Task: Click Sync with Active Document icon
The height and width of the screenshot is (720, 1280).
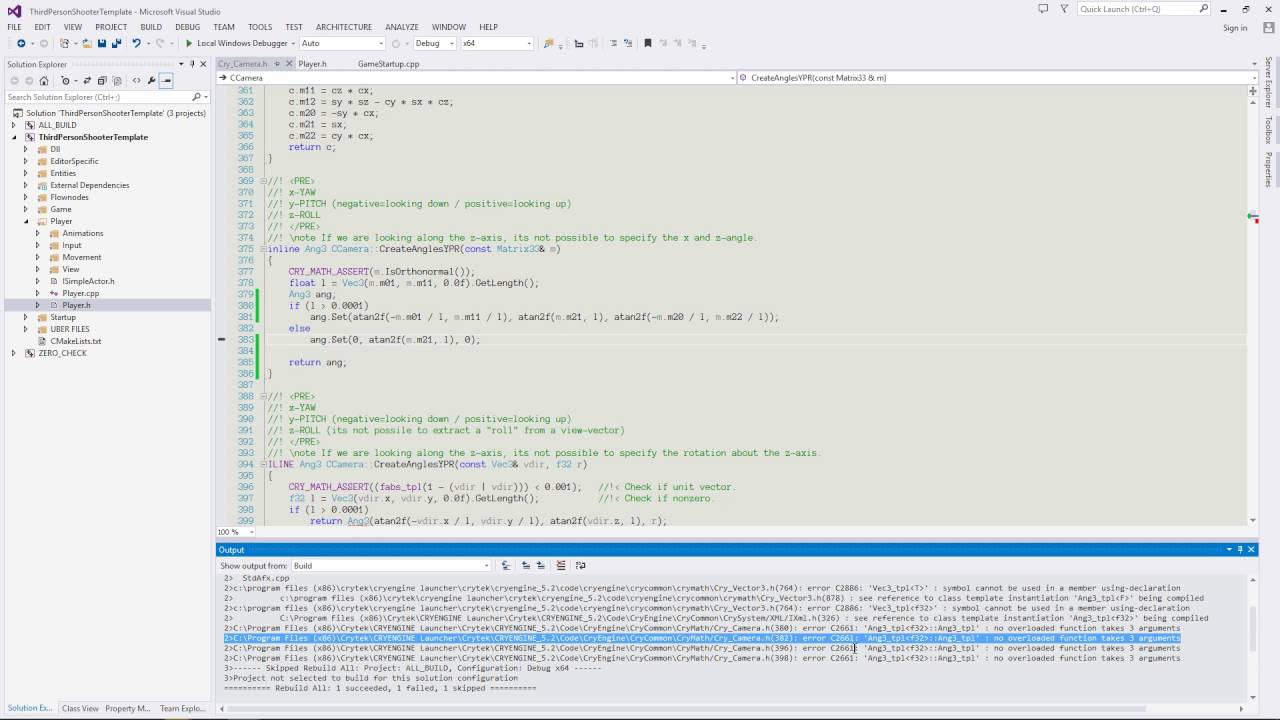Action: (88, 81)
